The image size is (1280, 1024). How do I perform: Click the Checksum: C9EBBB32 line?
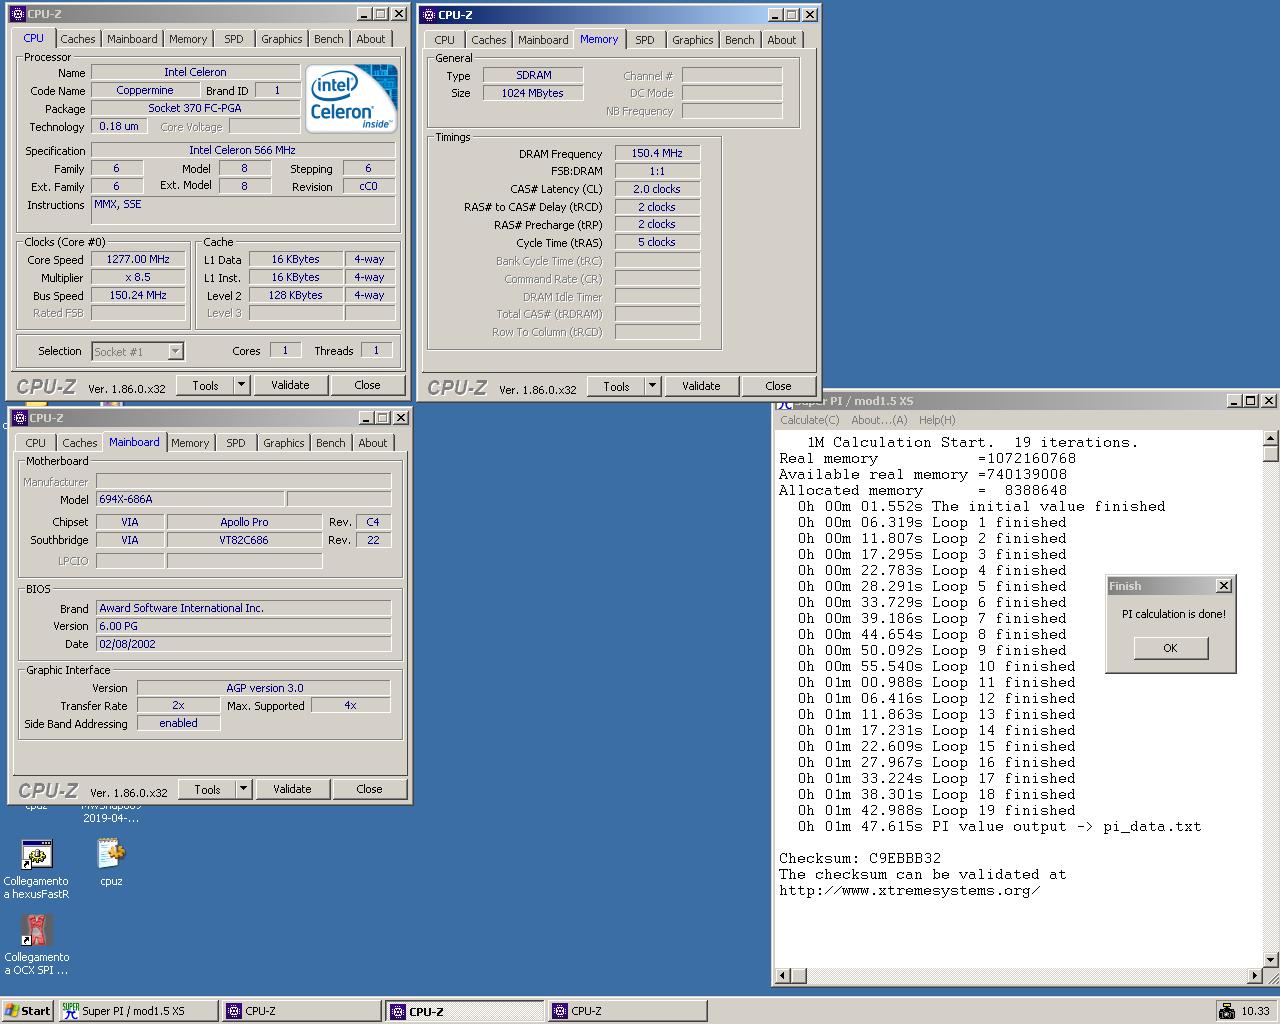point(860,858)
